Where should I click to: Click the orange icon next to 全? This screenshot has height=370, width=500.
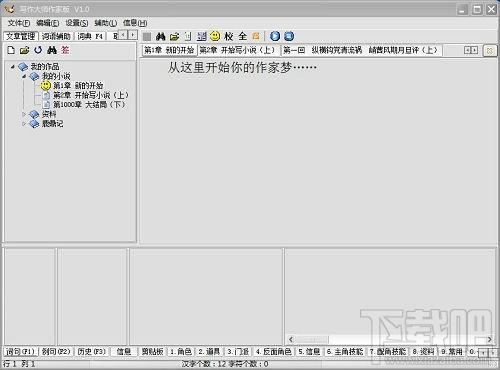click(256, 36)
